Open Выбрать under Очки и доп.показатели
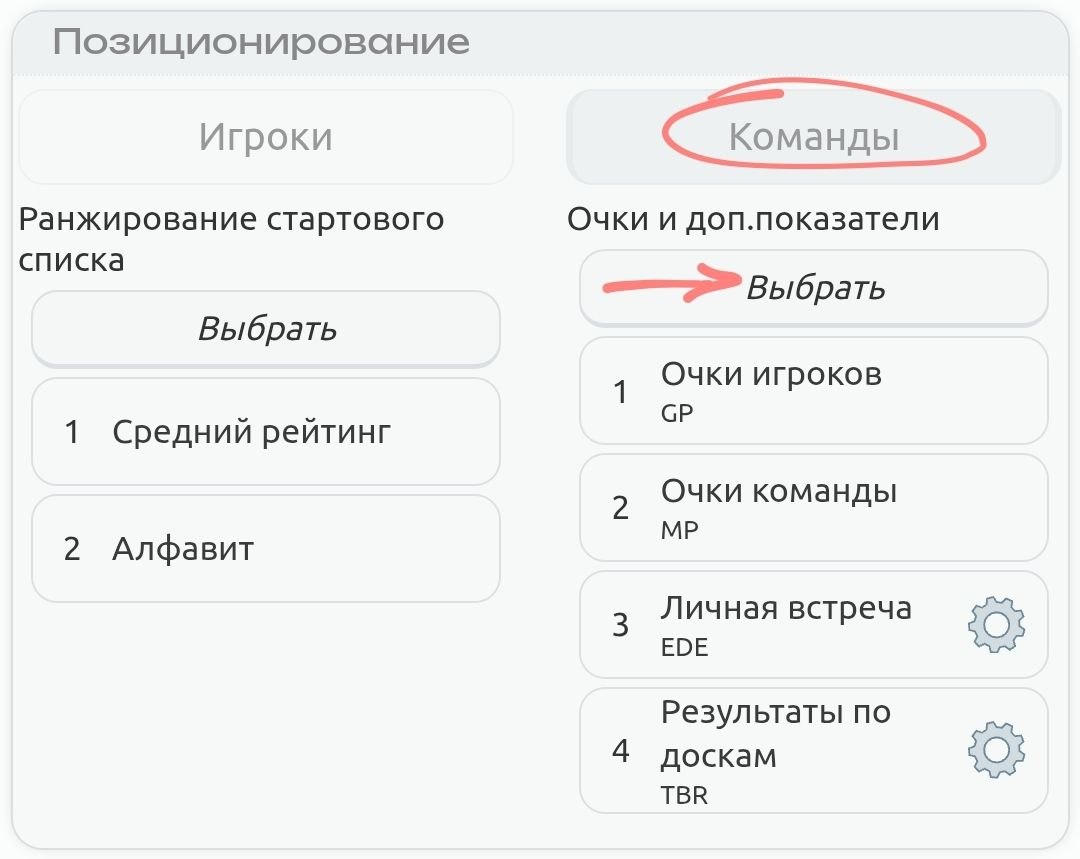The height and width of the screenshot is (859, 1080). [814, 288]
